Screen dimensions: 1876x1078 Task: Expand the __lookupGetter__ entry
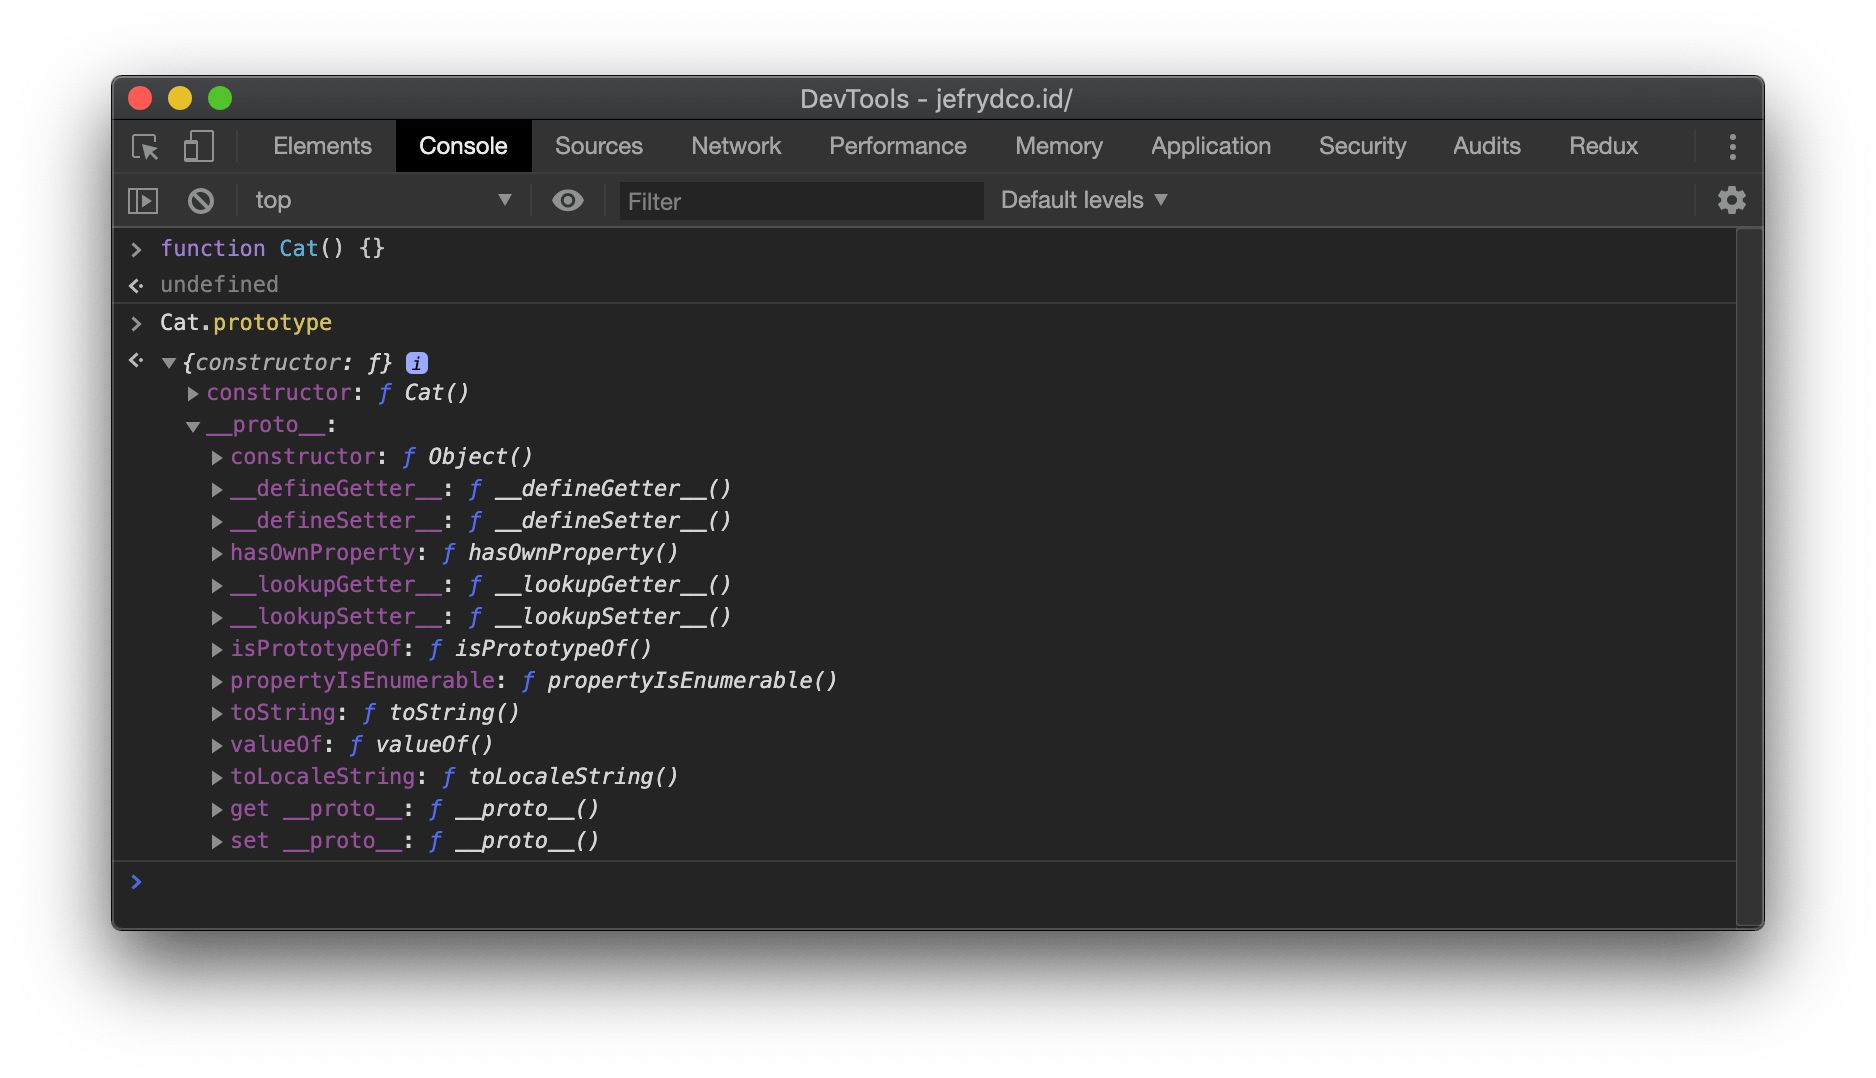point(217,586)
